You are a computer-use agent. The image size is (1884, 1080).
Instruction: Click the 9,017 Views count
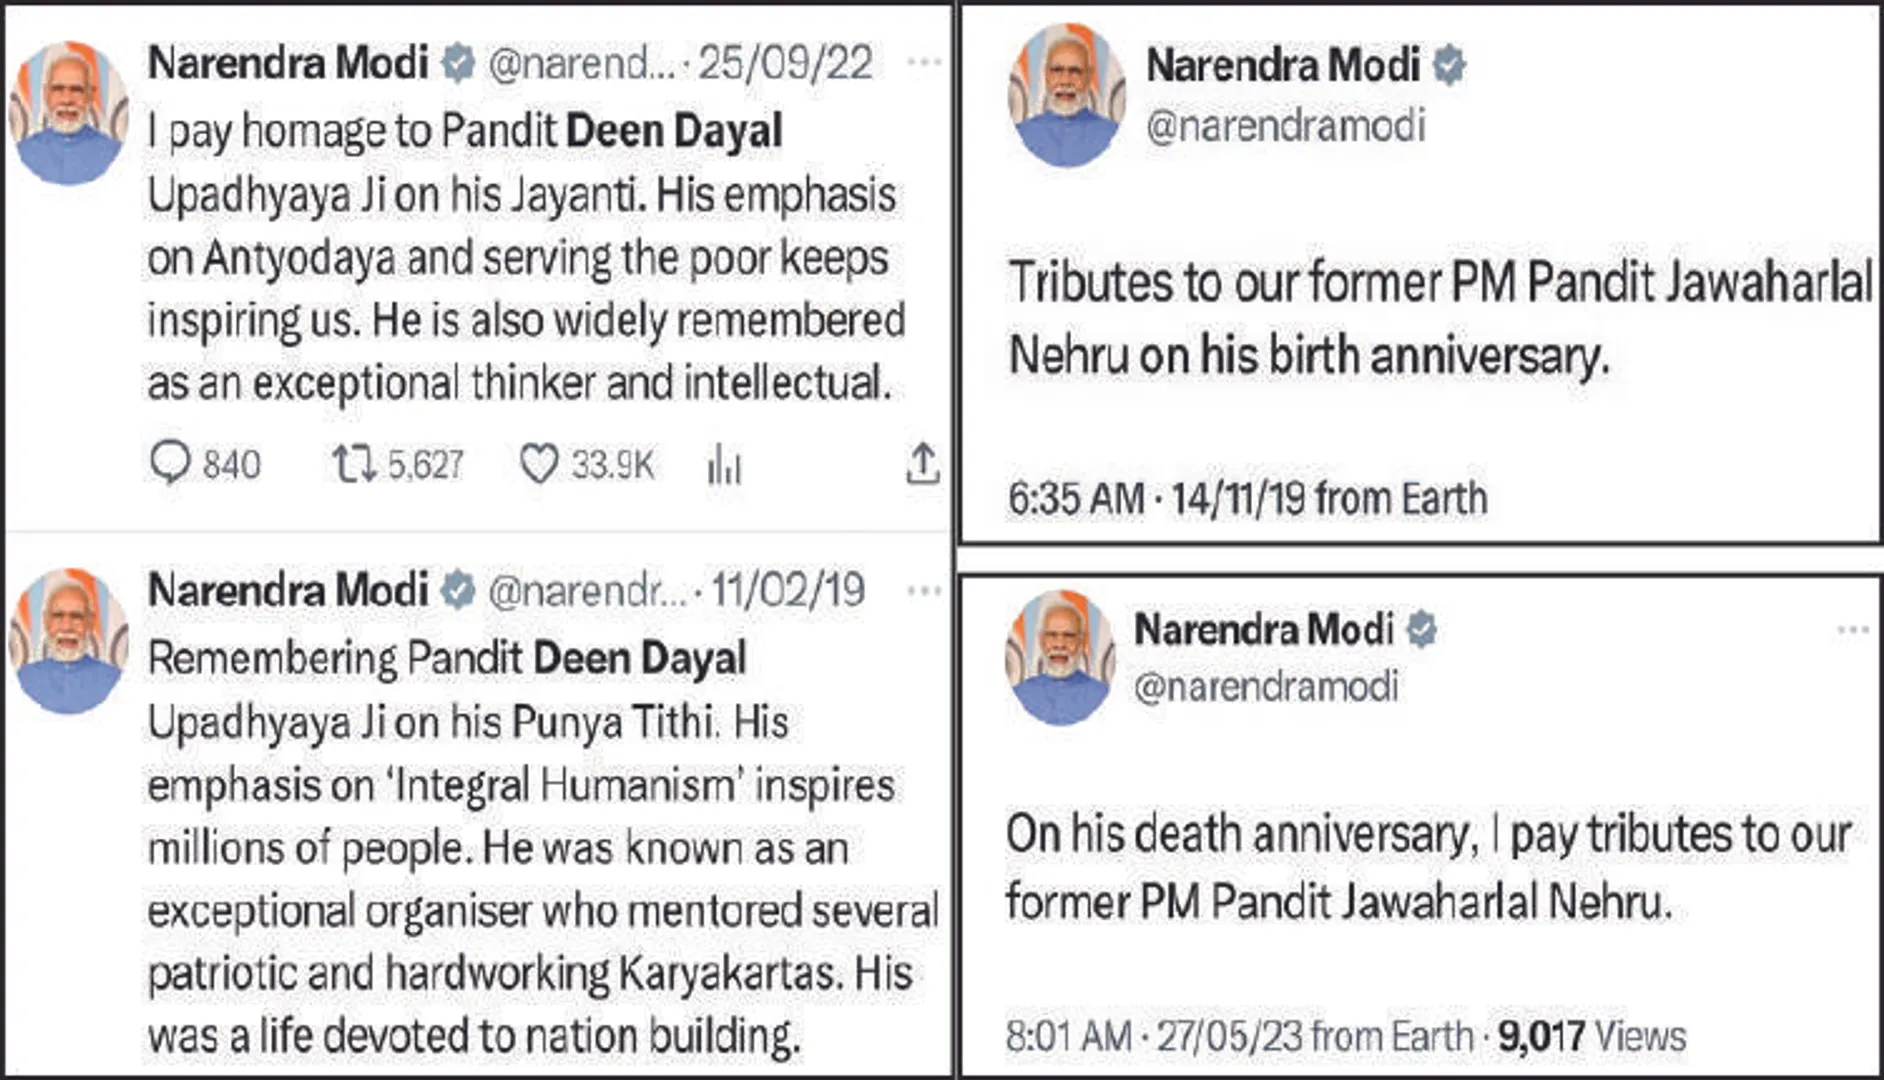1591,1036
